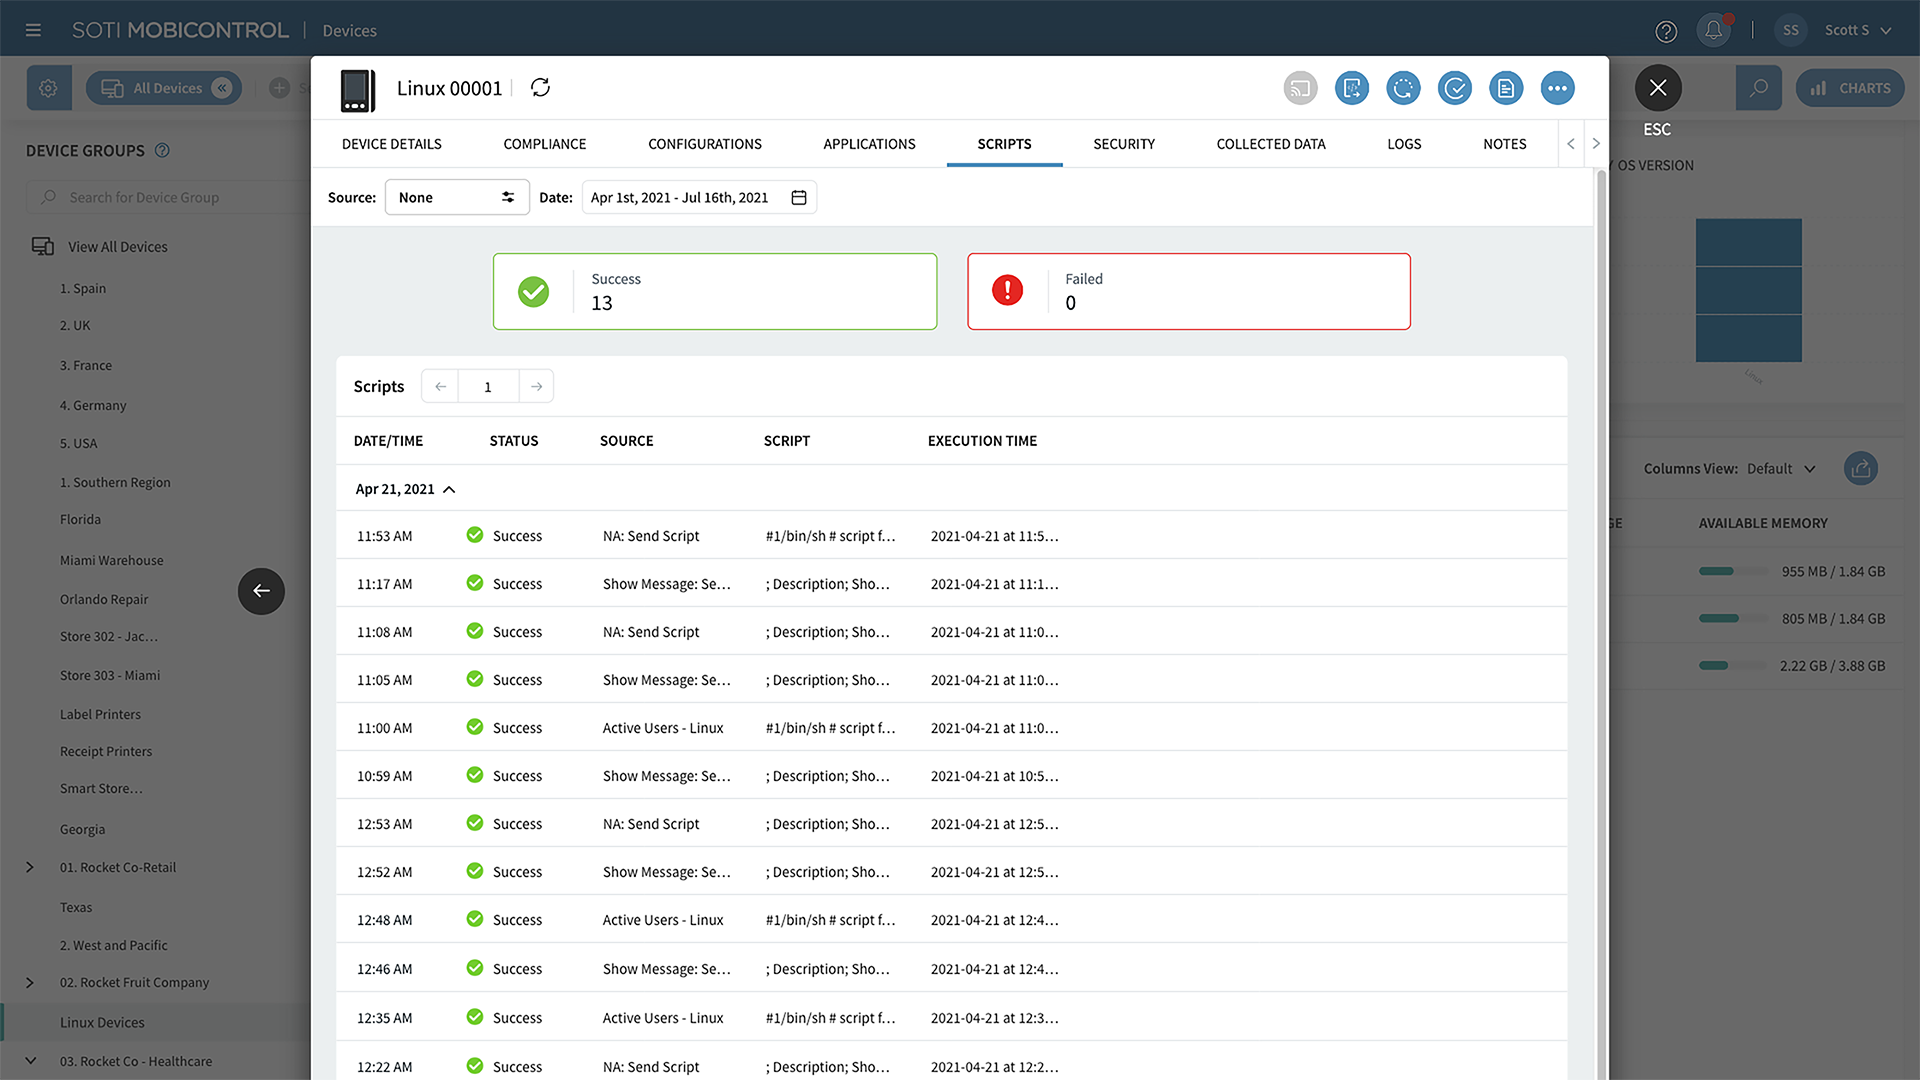Click the calendar icon in date field
Viewport: 1920px width, 1080px height.
[x=799, y=197]
